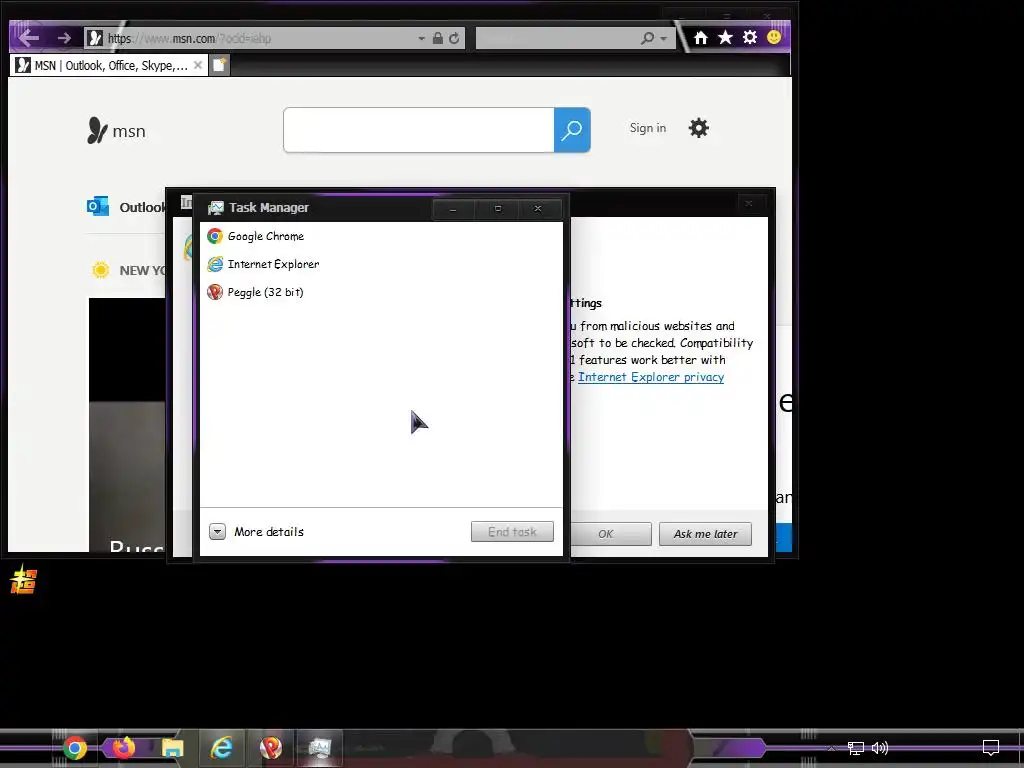
Task: Click the smiley feedback icon
Action: click(774, 37)
